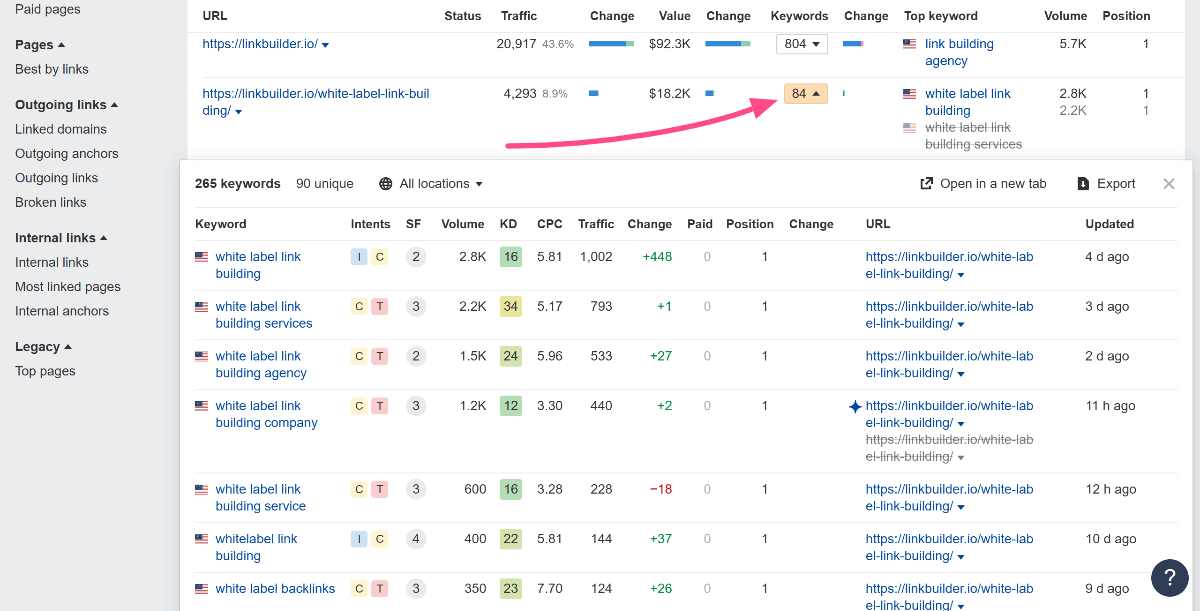The image size is (1200, 611).
Task: Collapse the orange 84 keywords dropdown
Action: tap(805, 94)
